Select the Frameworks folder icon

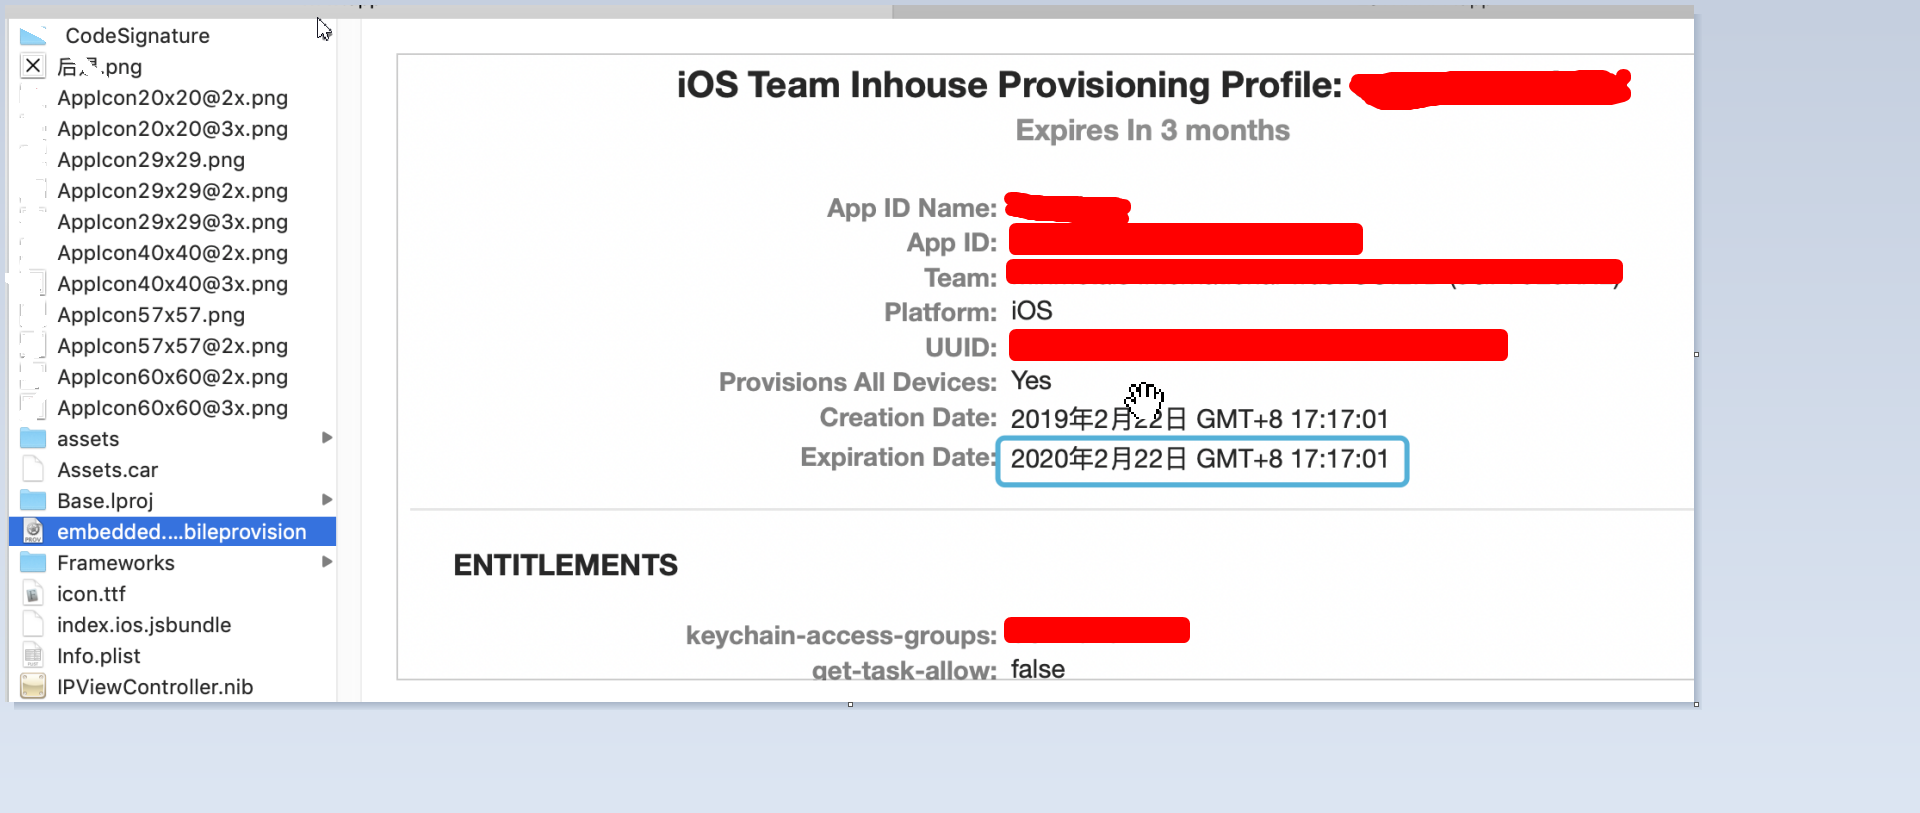pos(33,563)
